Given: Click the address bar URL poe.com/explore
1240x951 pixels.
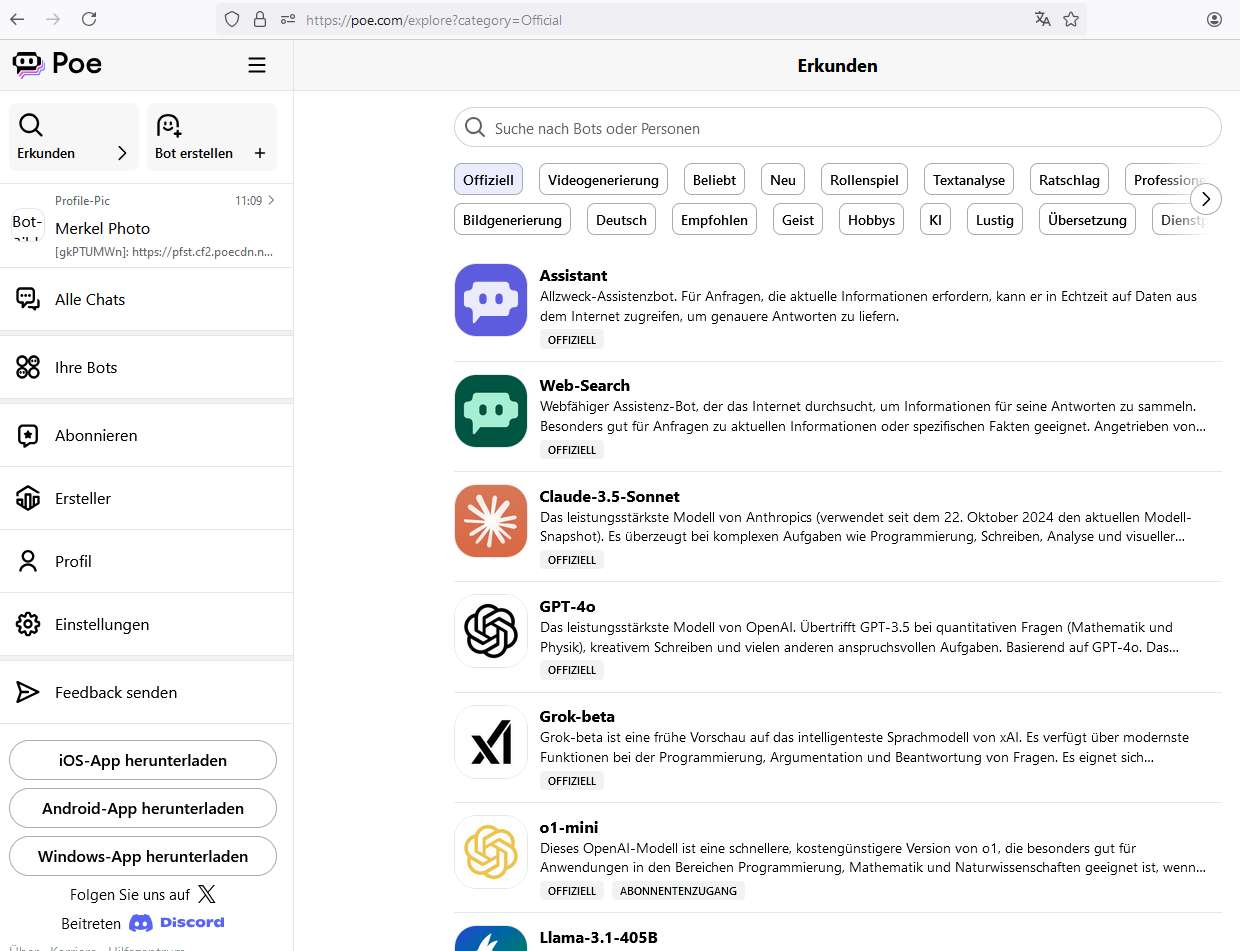Looking at the screenshot, I should (434, 19).
